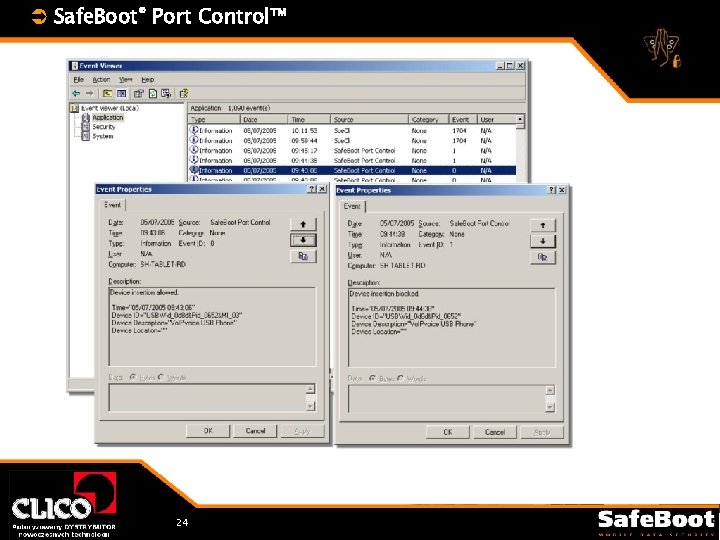Click data box scroll up arrow, 'insertion allowed' dialog
Image resolution: width=720 pixels, height=540 pixels.
tap(310, 389)
